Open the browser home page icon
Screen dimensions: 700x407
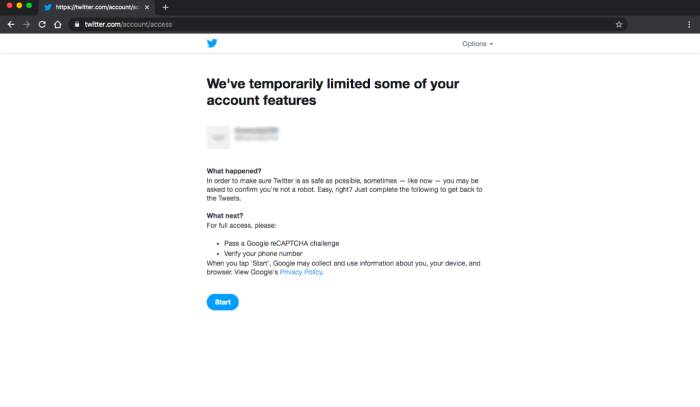(58, 24)
